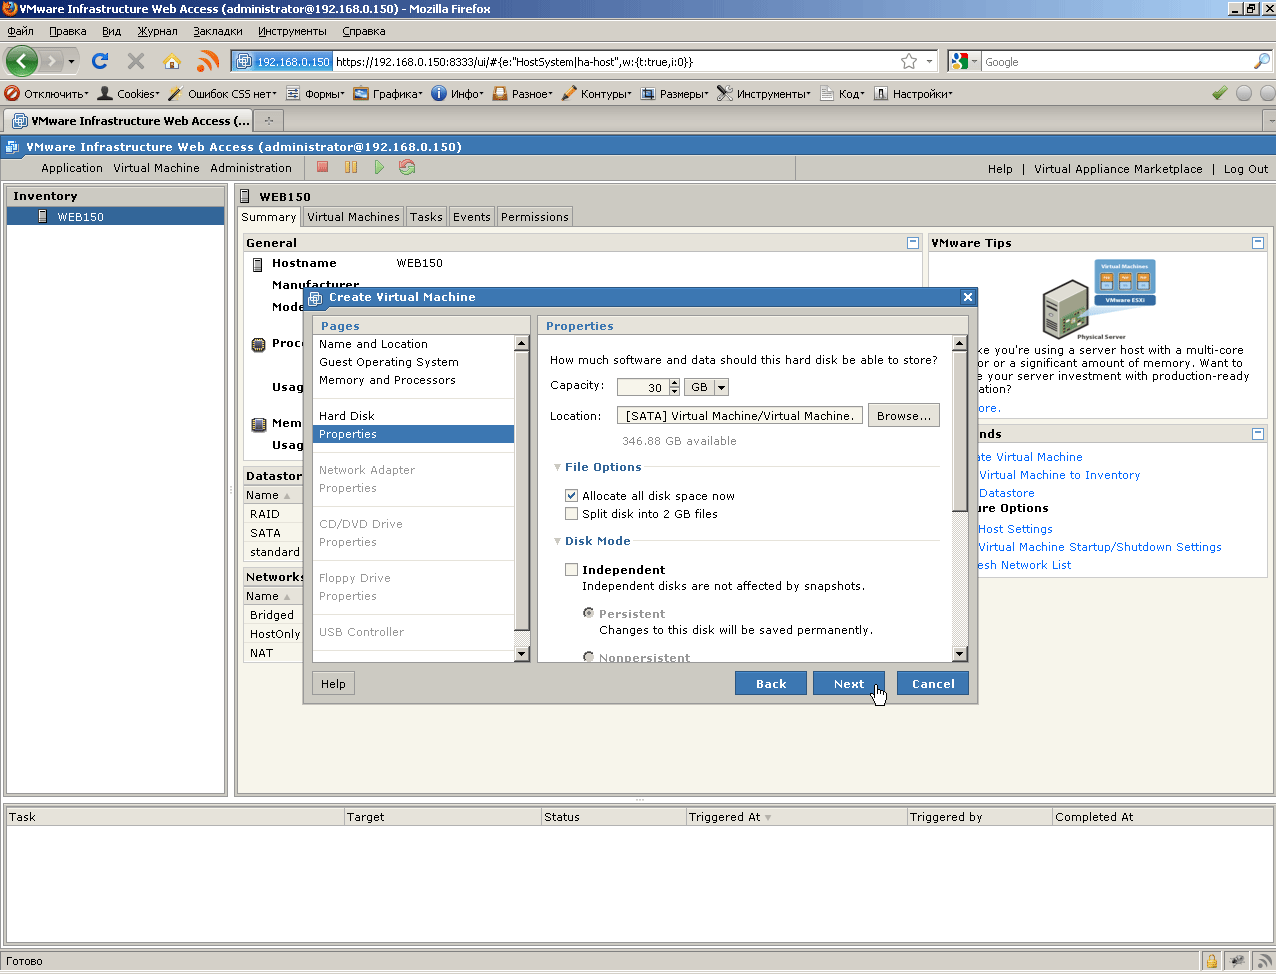Click the Google search box
Viewport: 1276px width, 974px height.
coord(1116,61)
